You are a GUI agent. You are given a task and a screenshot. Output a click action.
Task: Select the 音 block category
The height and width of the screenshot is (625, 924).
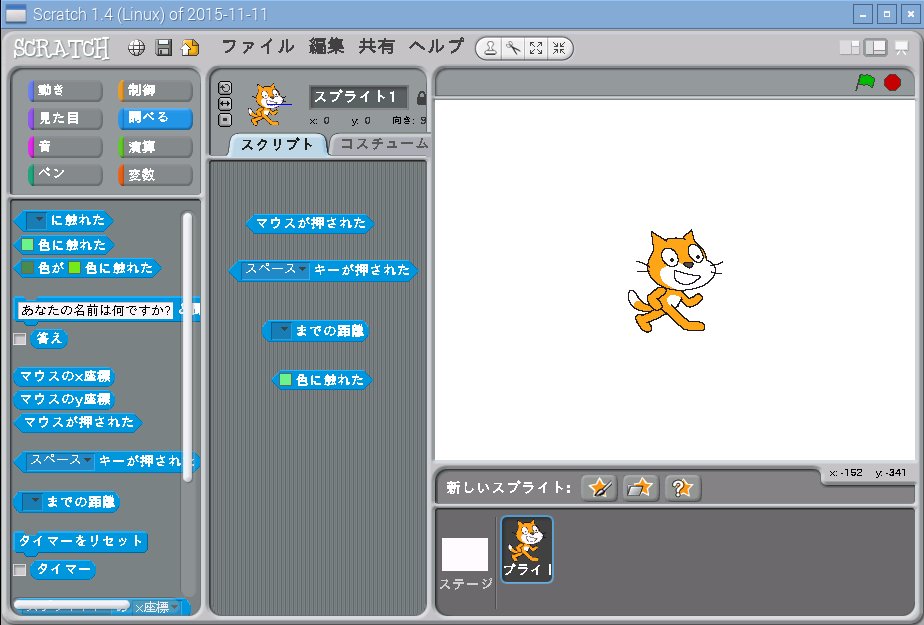click(65, 147)
